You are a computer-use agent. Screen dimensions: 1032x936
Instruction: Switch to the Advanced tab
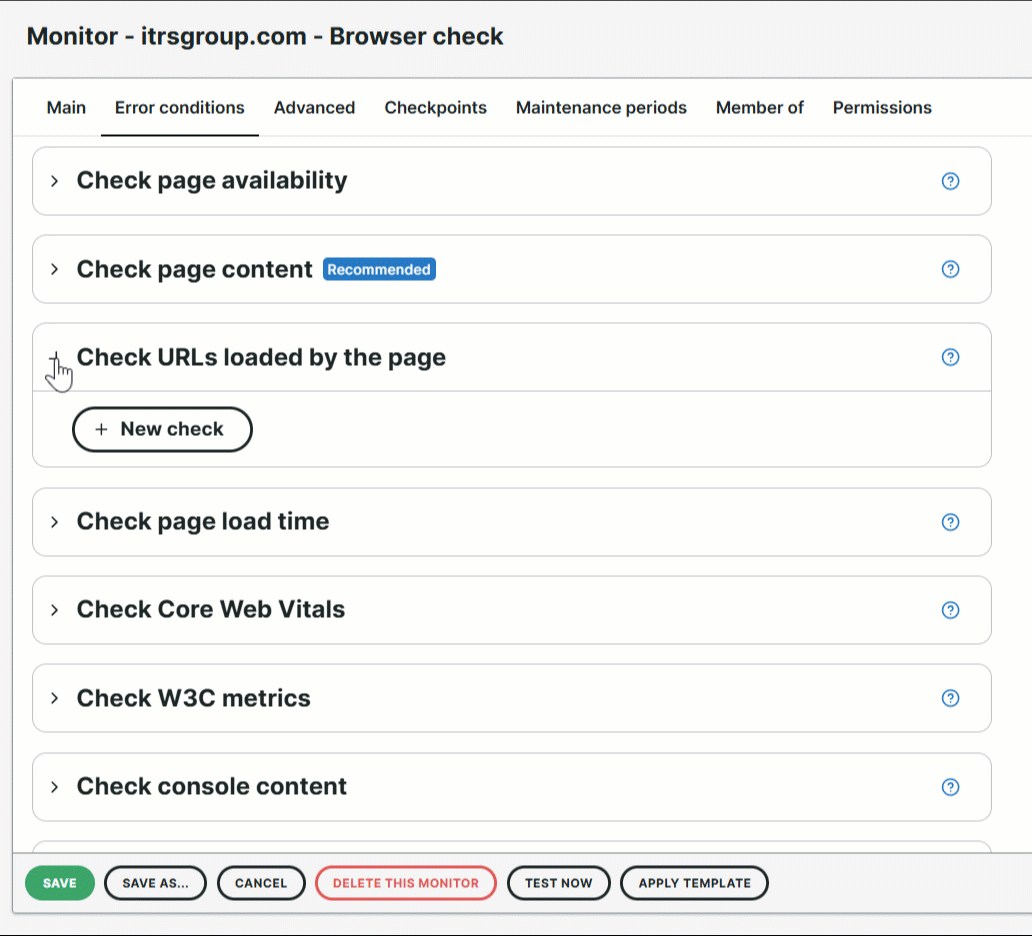pos(315,107)
